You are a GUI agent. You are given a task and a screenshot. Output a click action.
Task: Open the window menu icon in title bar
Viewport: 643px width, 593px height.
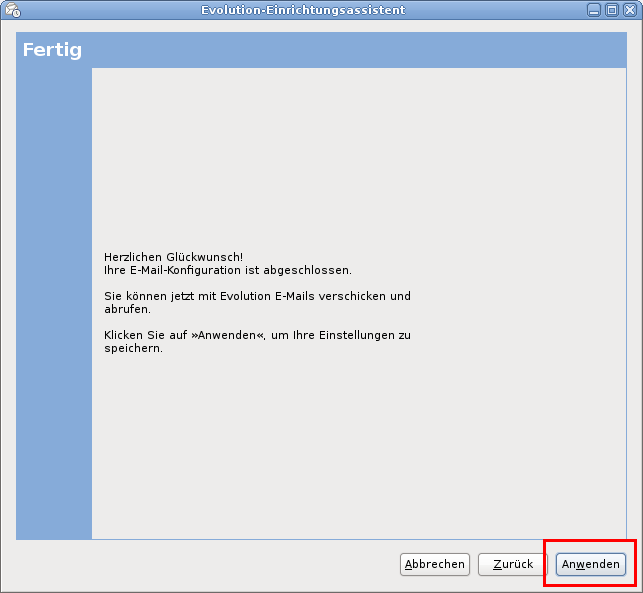[x=13, y=9]
